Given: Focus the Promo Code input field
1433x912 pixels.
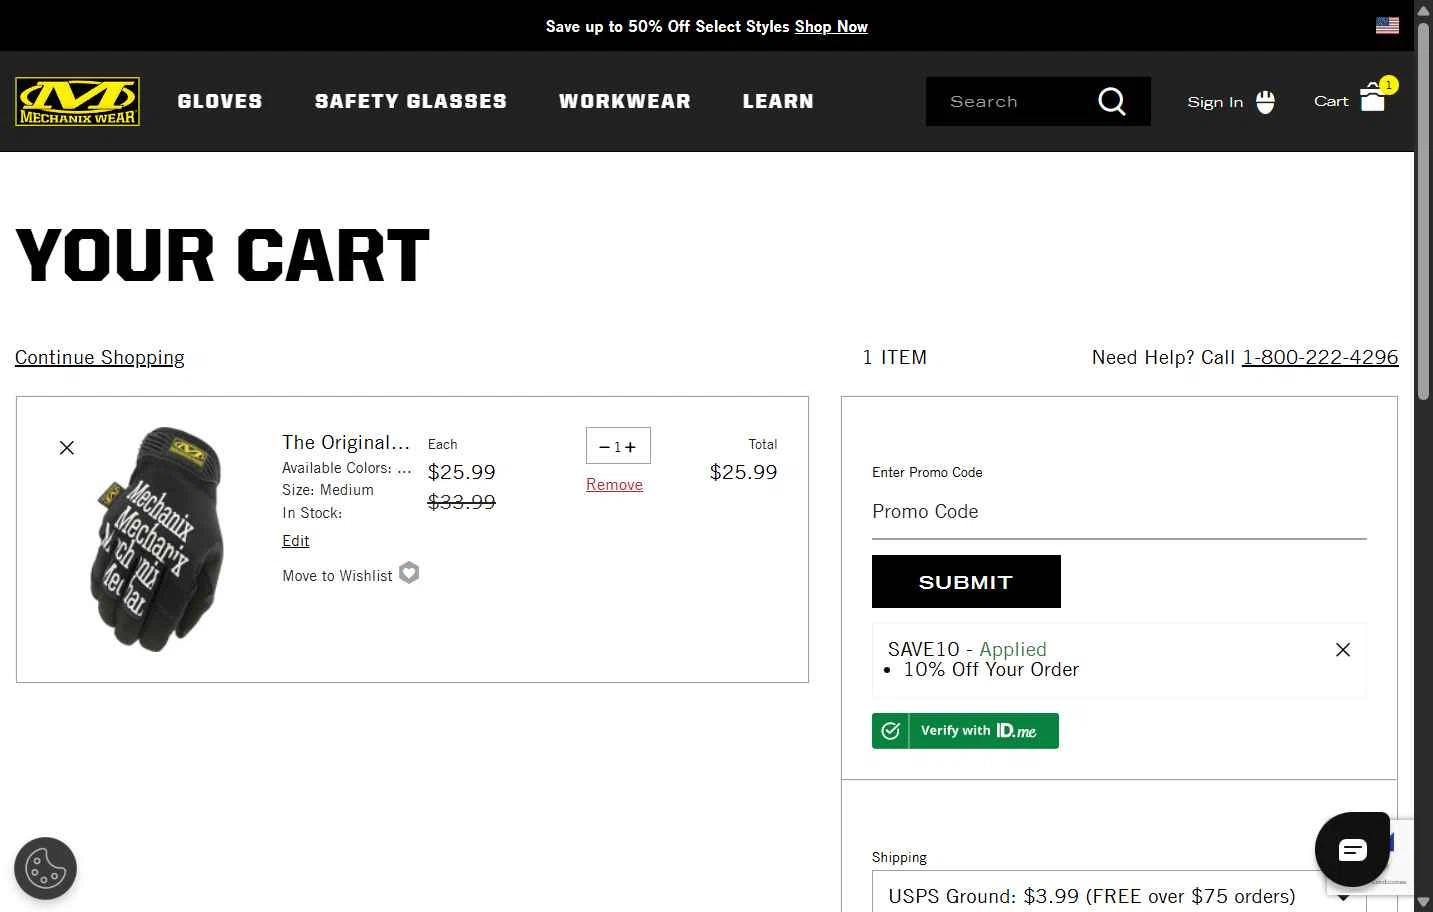Looking at the screenshot, I should click(x=1119, y=512).
